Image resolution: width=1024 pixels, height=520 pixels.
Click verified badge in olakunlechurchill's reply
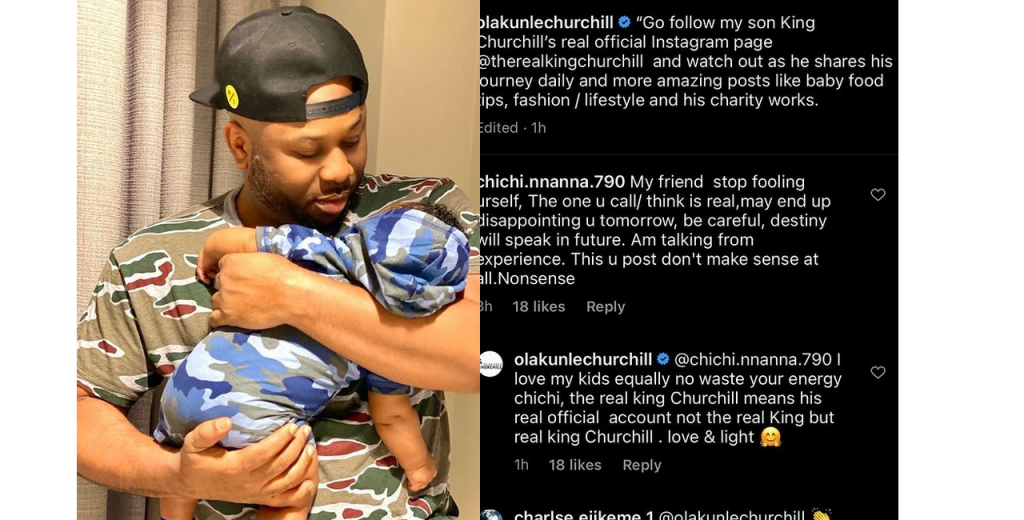tap(663, 359)
